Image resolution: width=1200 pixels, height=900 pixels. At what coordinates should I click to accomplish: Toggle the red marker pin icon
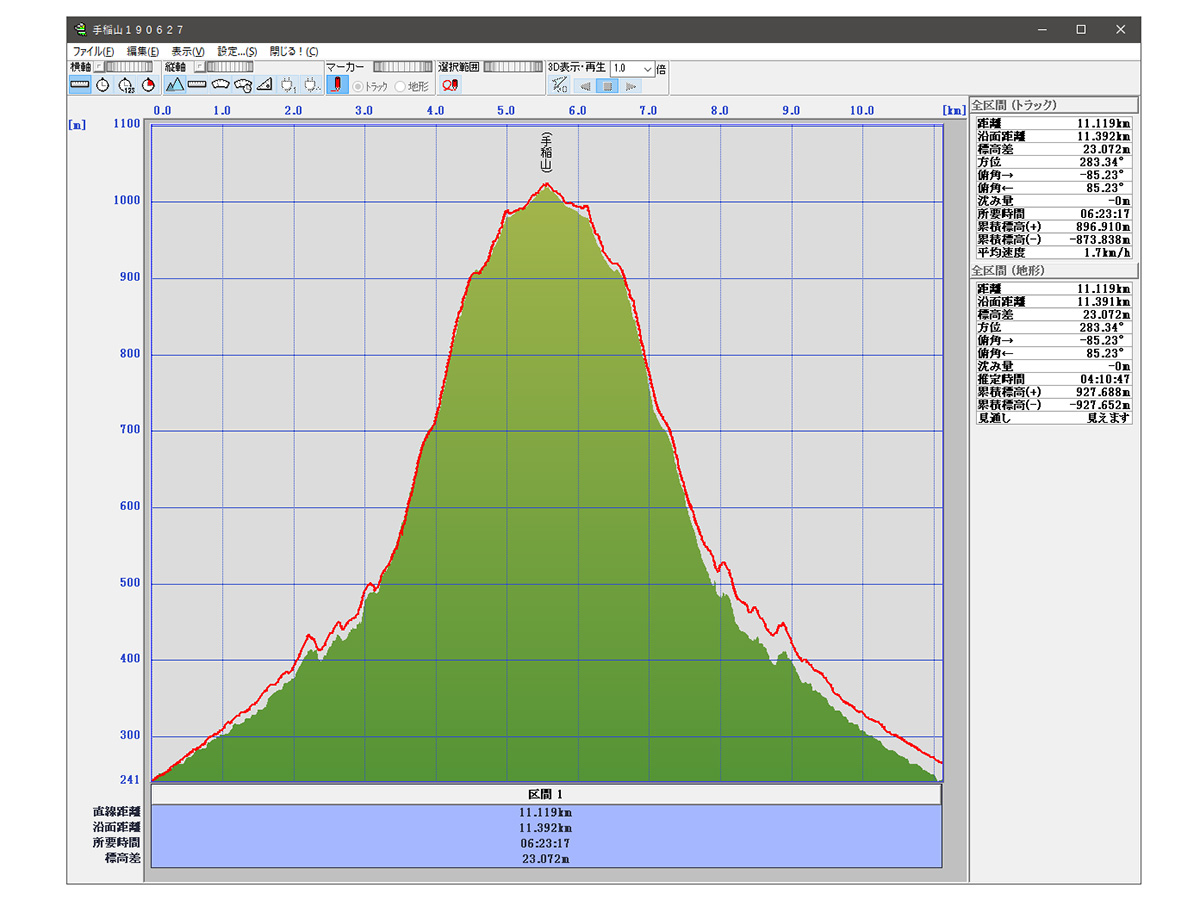point(337,85)
